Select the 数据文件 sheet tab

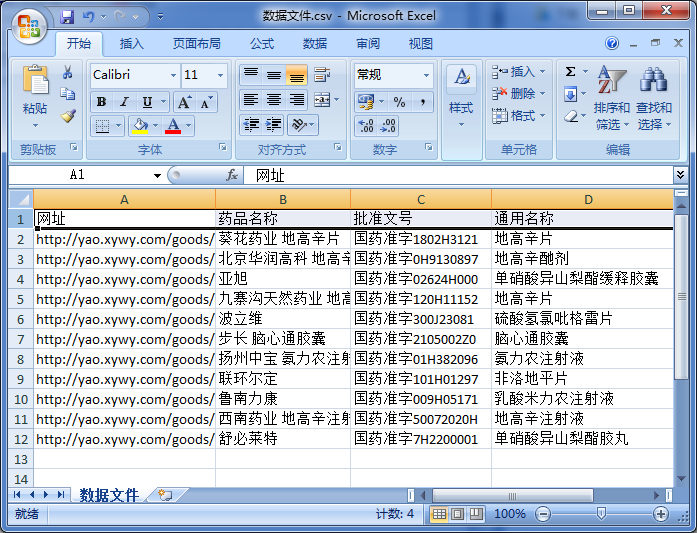click(x=109, y=495)
